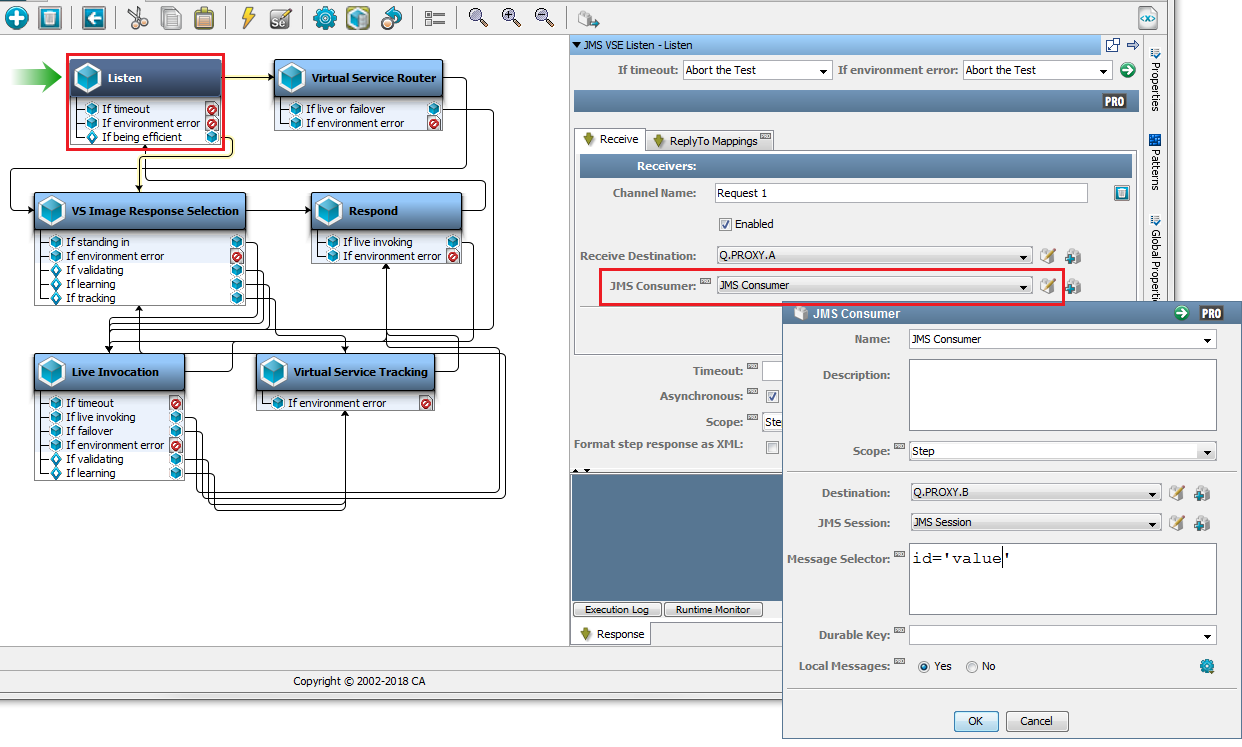Click the trash delete icon in toolbar

50,17
